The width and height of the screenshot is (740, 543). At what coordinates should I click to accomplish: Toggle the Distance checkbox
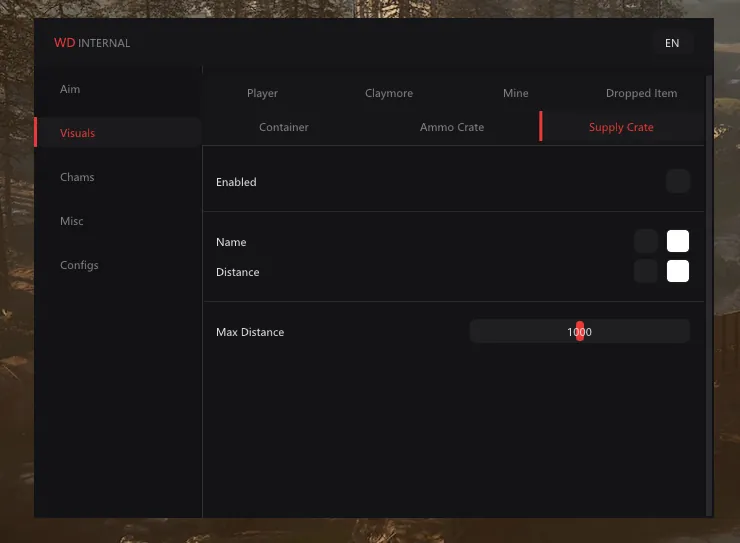(646, 271)
